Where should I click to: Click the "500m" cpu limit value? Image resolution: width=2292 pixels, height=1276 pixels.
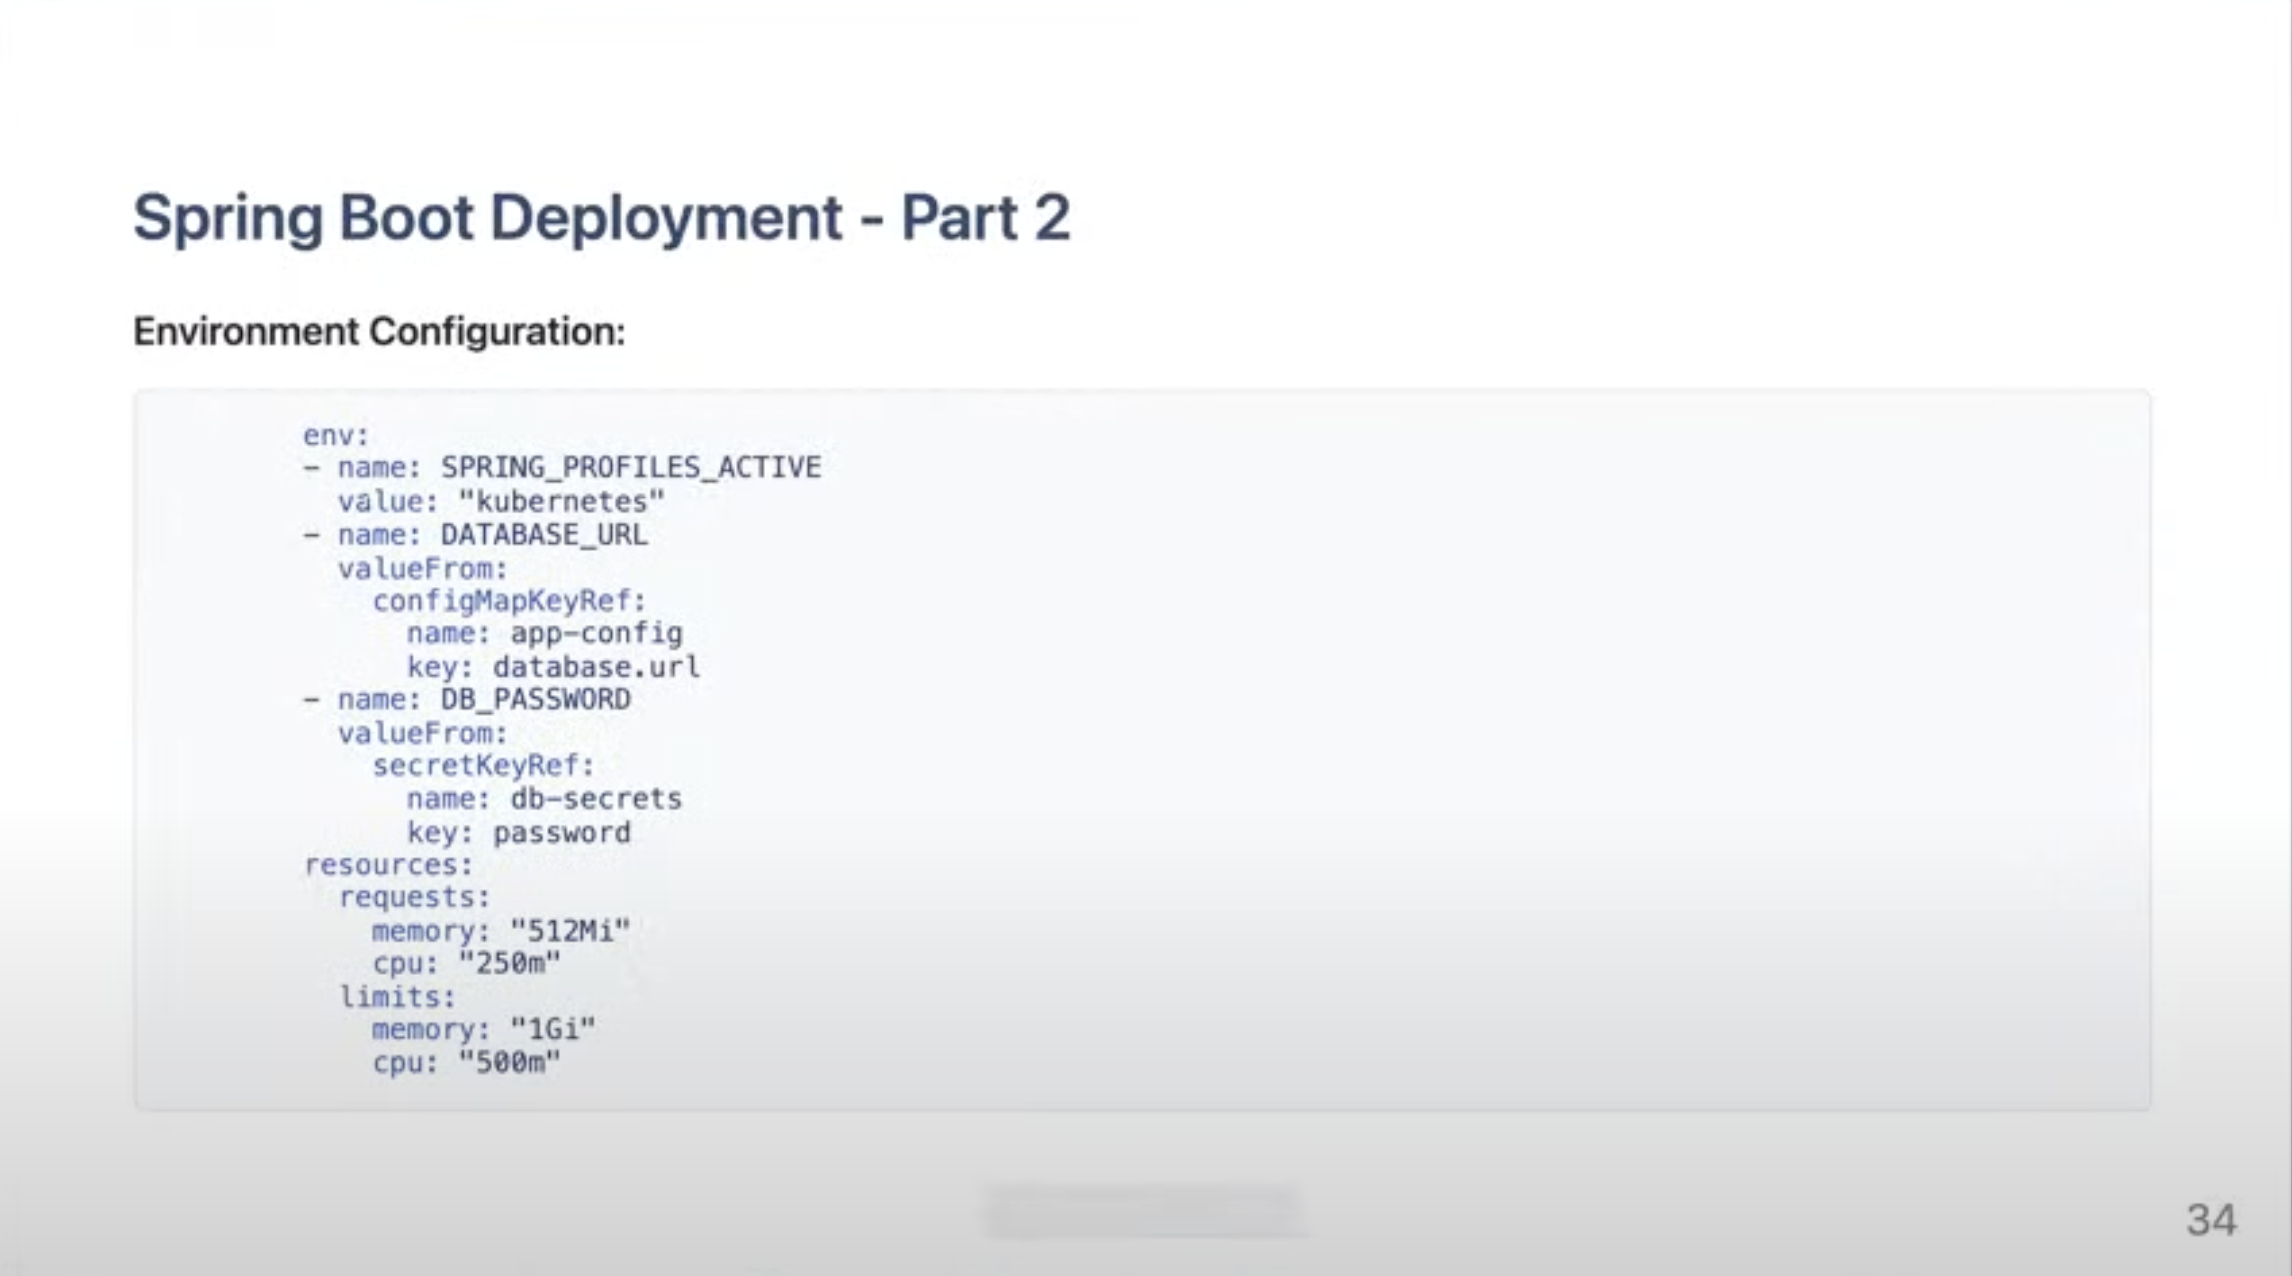pyautogui.click(x=509, y=1062)
